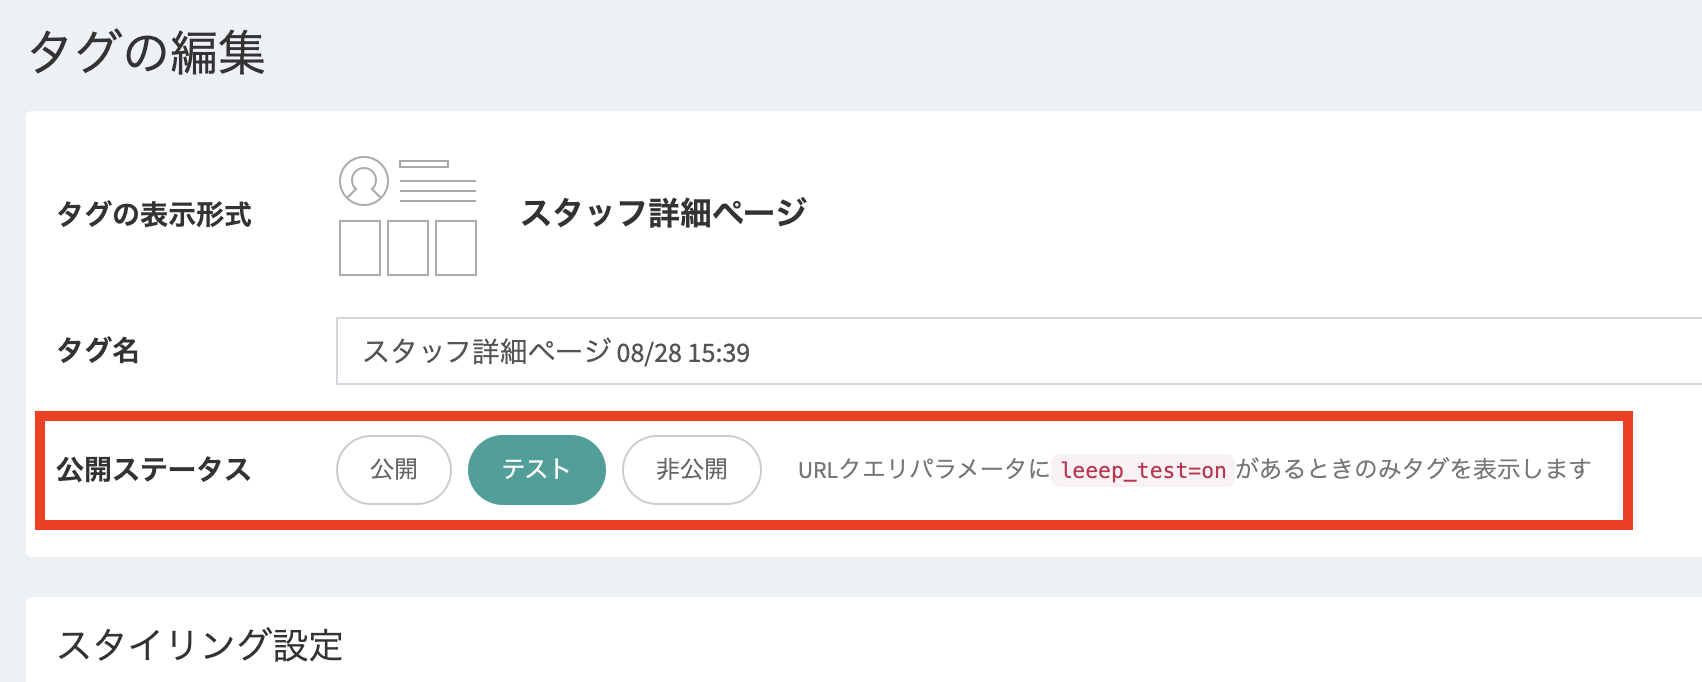Click the bold スタッフ詳細ページ format name
Screen dimensions: 1702x682
(x=664, y=213)
